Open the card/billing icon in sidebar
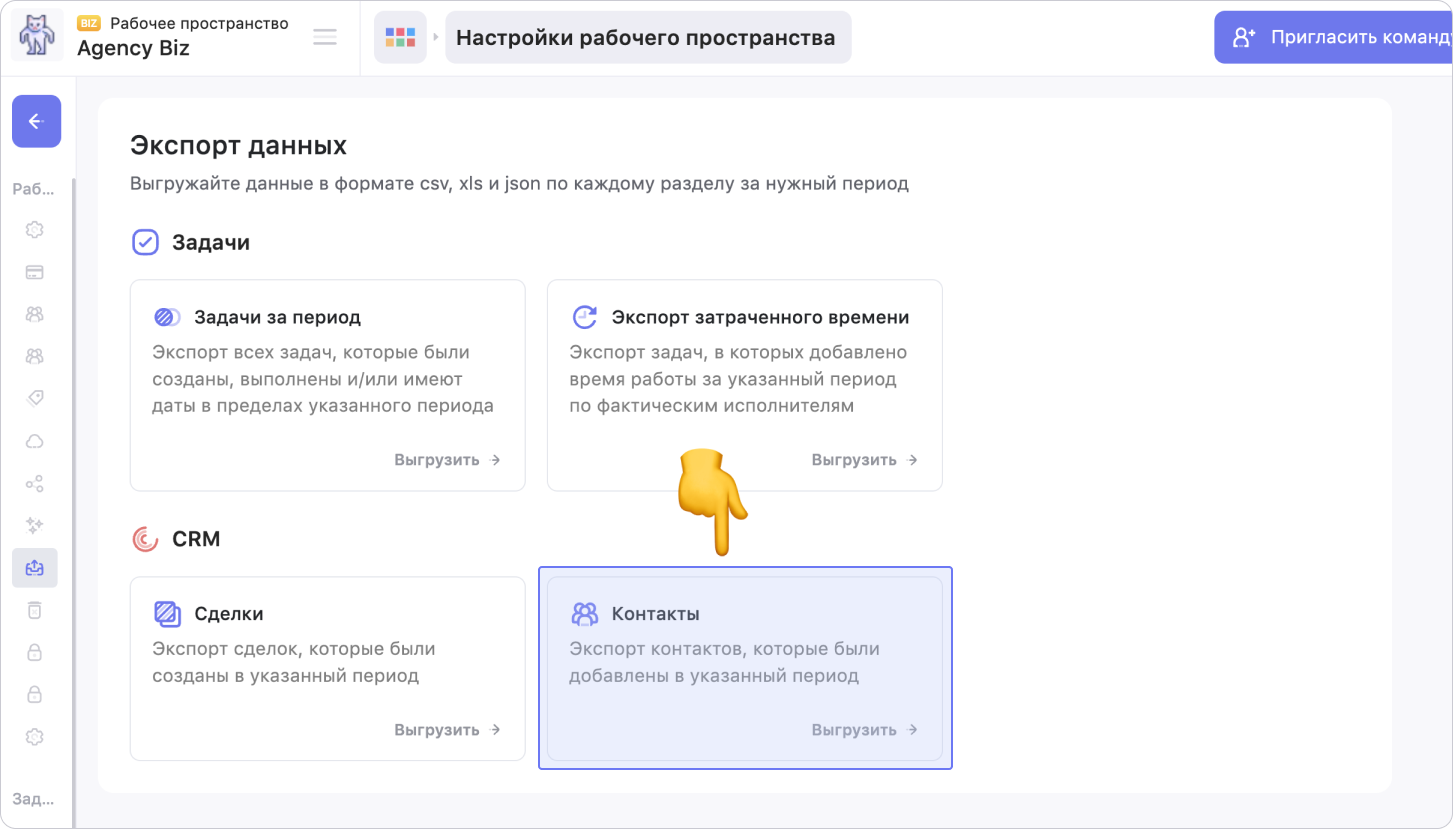The height and width of the screenshot is (829, 1453). pos(34,272)
